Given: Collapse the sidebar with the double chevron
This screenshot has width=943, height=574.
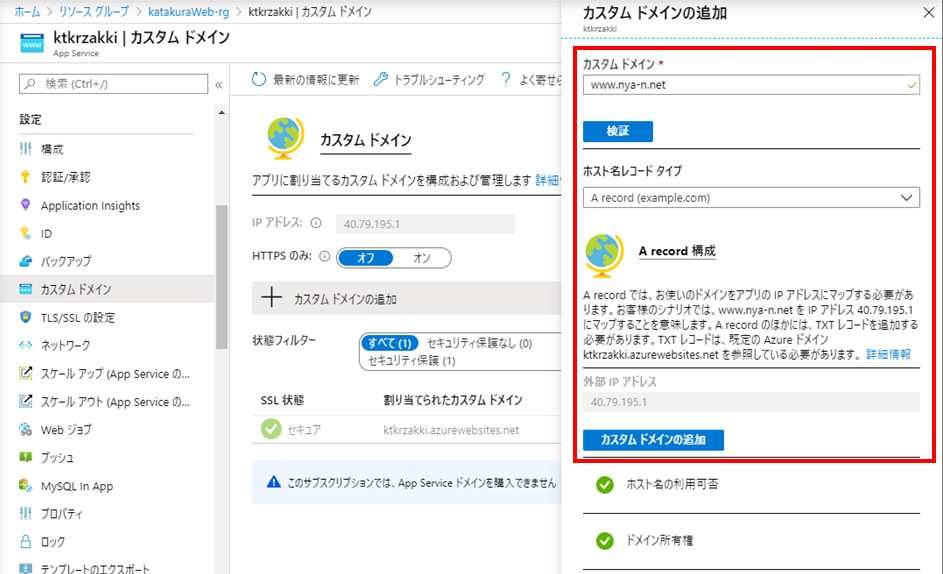Looking at the screenshot, I should 219,85.
